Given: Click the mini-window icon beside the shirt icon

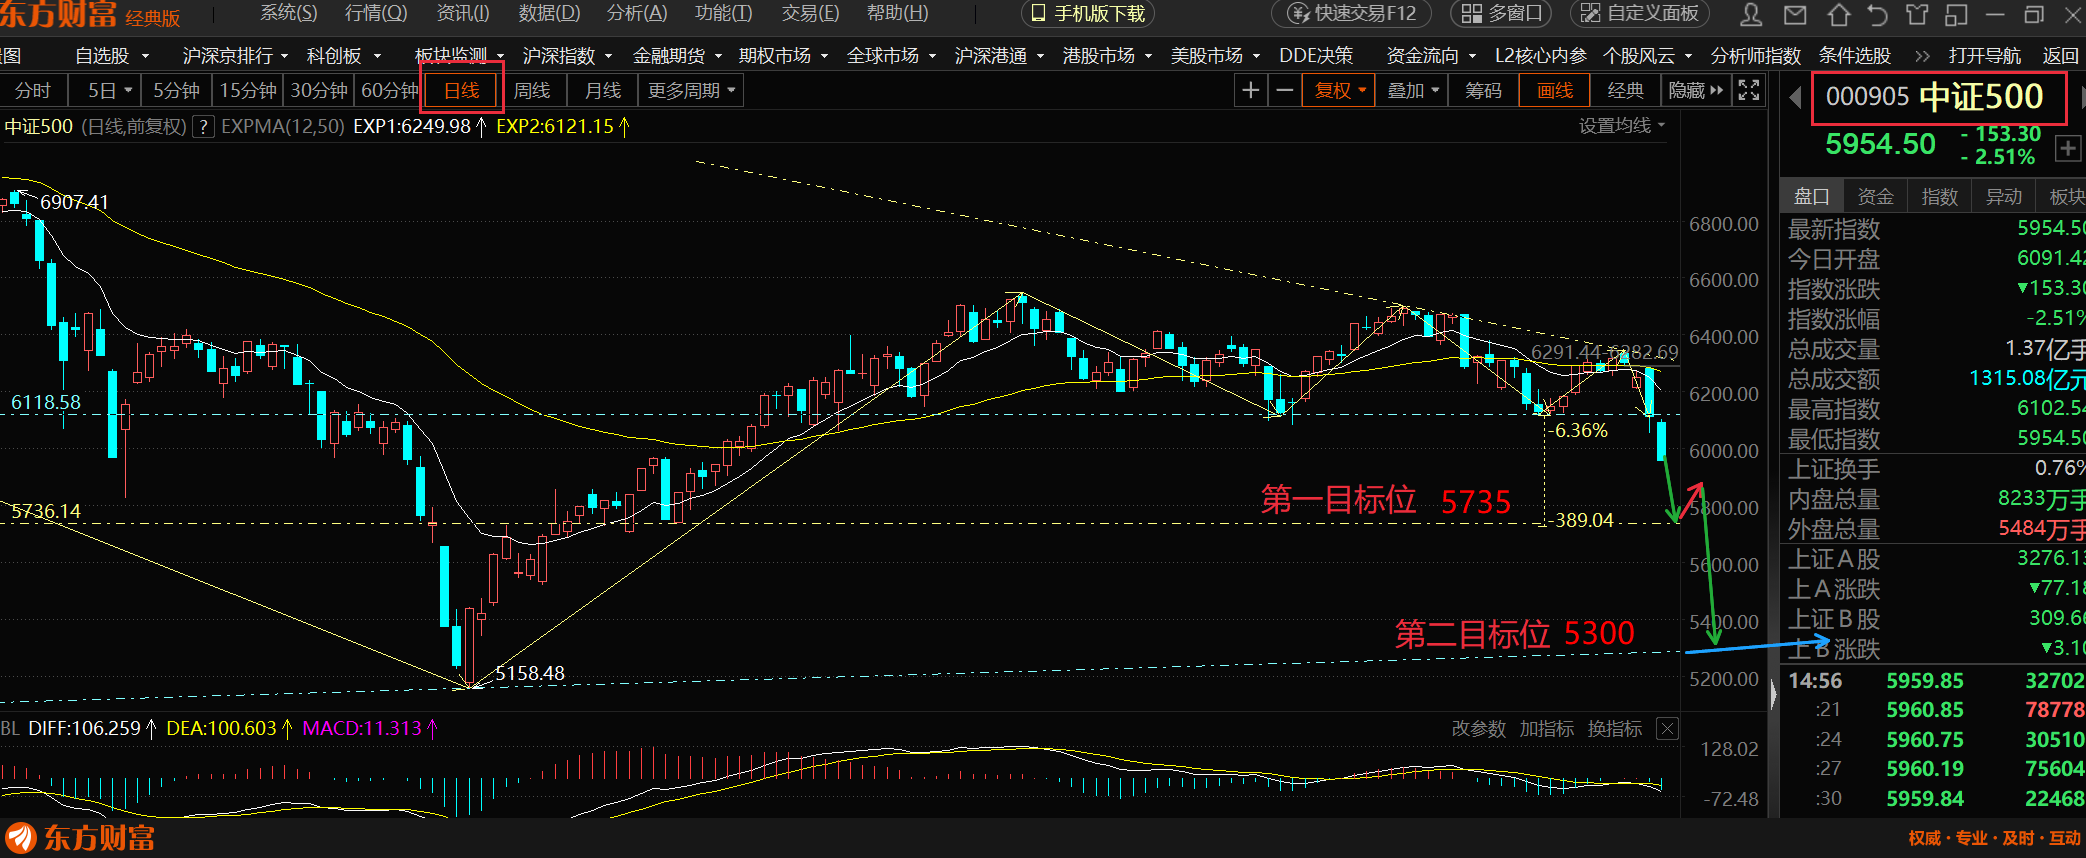Looking at the screenshot, I should click(1956, 14).
